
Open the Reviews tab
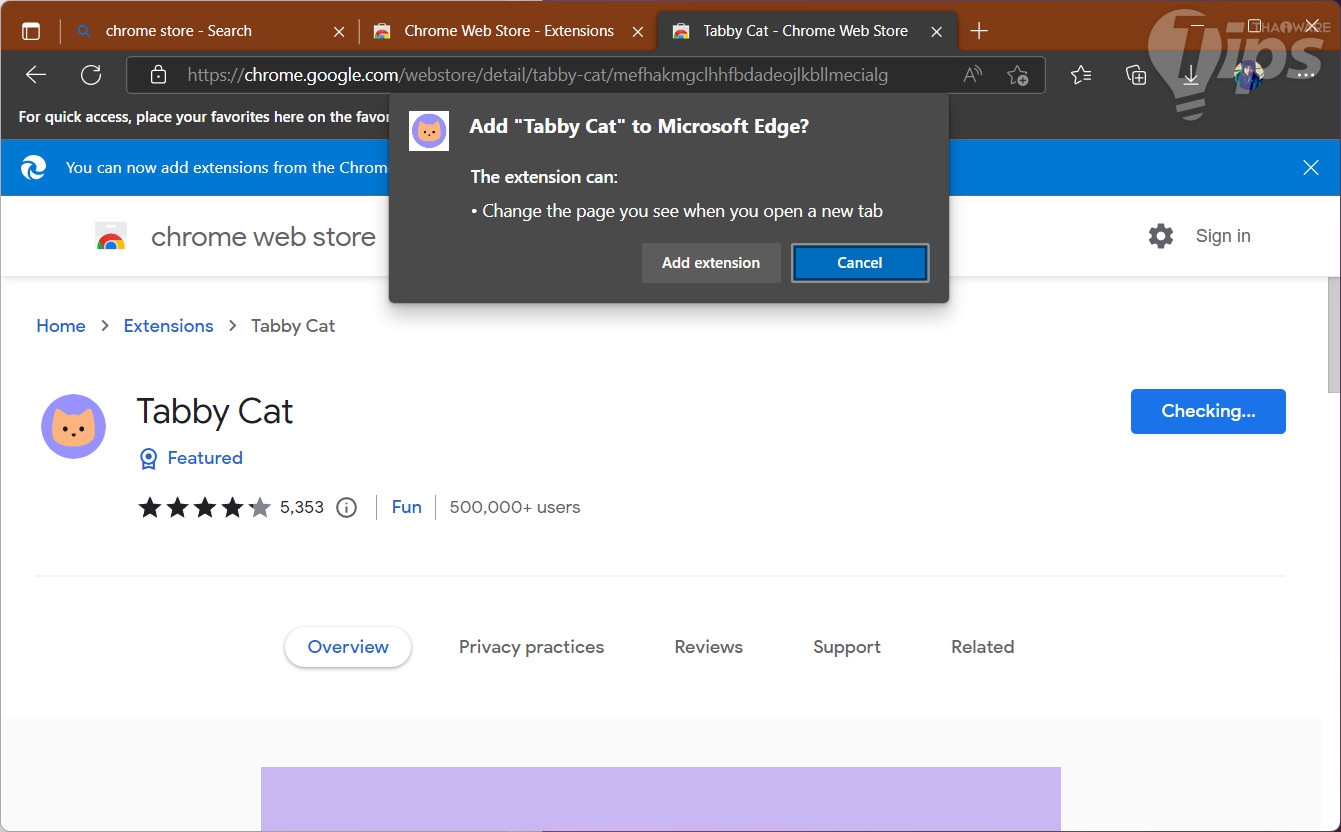coord(708,647)
